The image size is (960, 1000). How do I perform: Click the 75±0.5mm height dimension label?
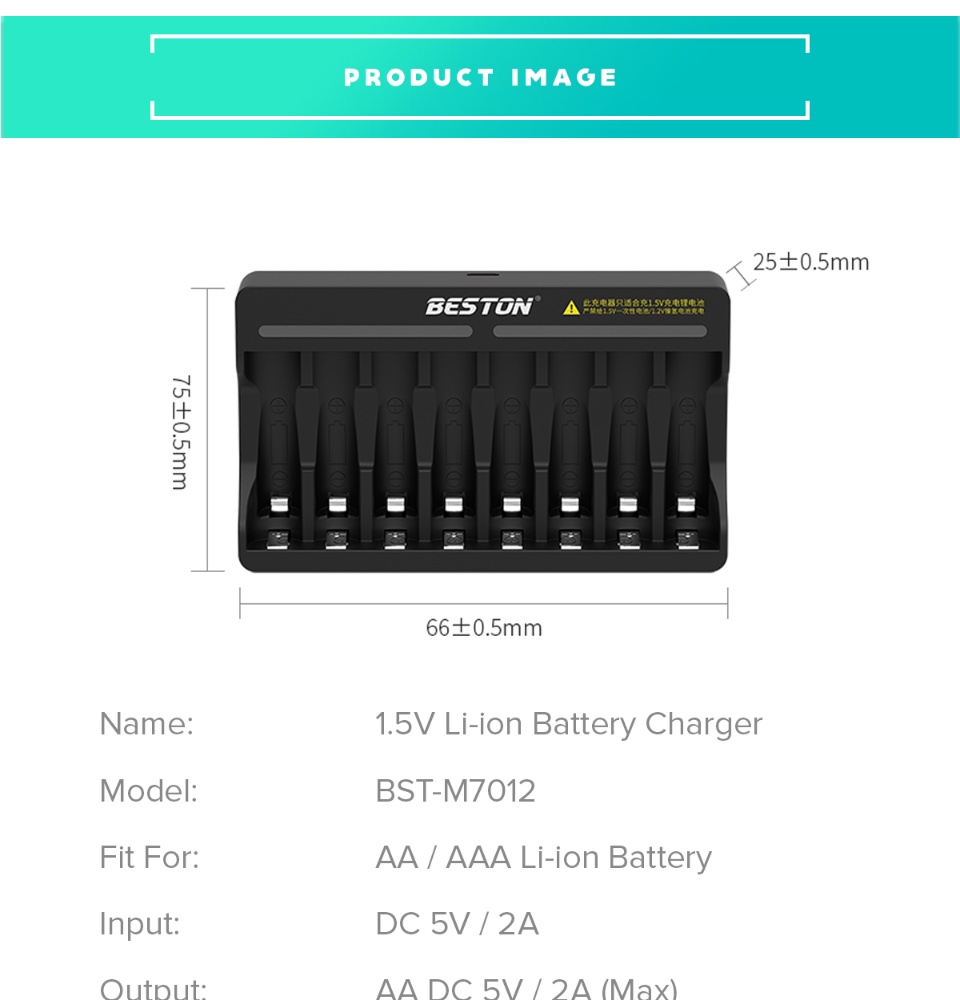pyautogui.click(x=180, y=432)
